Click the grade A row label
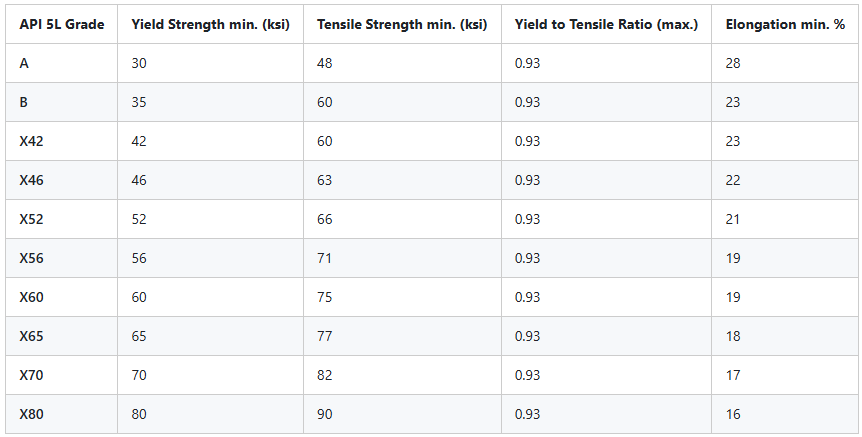This screenshot has width=862, height=437. (x=24, y=63)
